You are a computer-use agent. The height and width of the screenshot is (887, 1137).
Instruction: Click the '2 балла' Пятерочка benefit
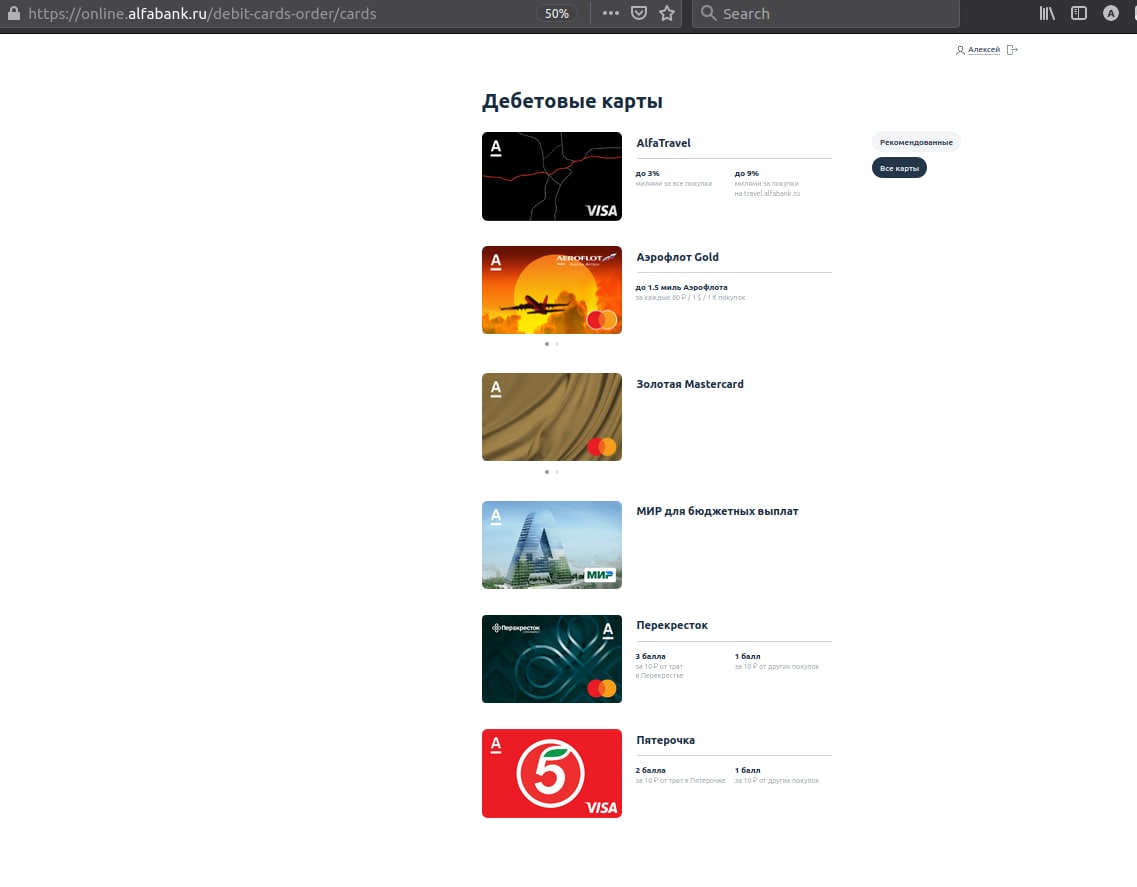[x=650, y=770]
